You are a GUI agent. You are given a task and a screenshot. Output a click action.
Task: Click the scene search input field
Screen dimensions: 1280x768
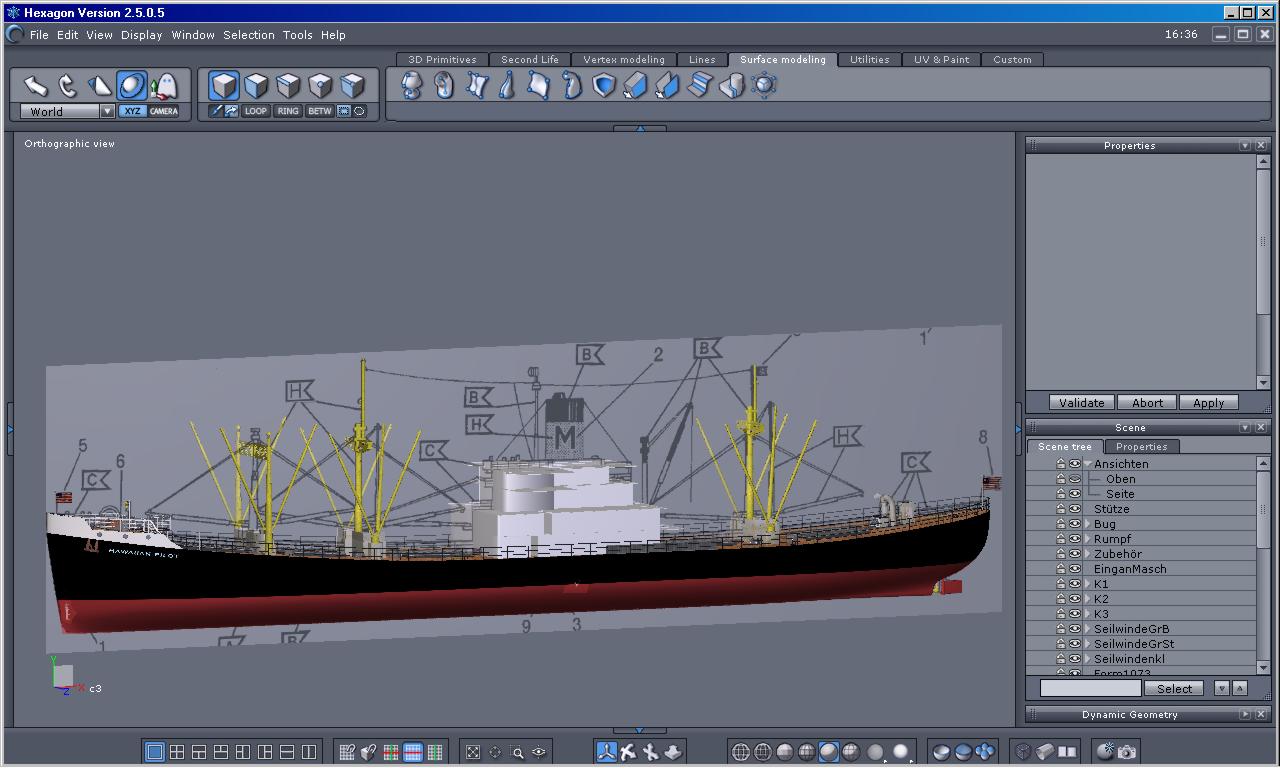(x=1090, y=688)
